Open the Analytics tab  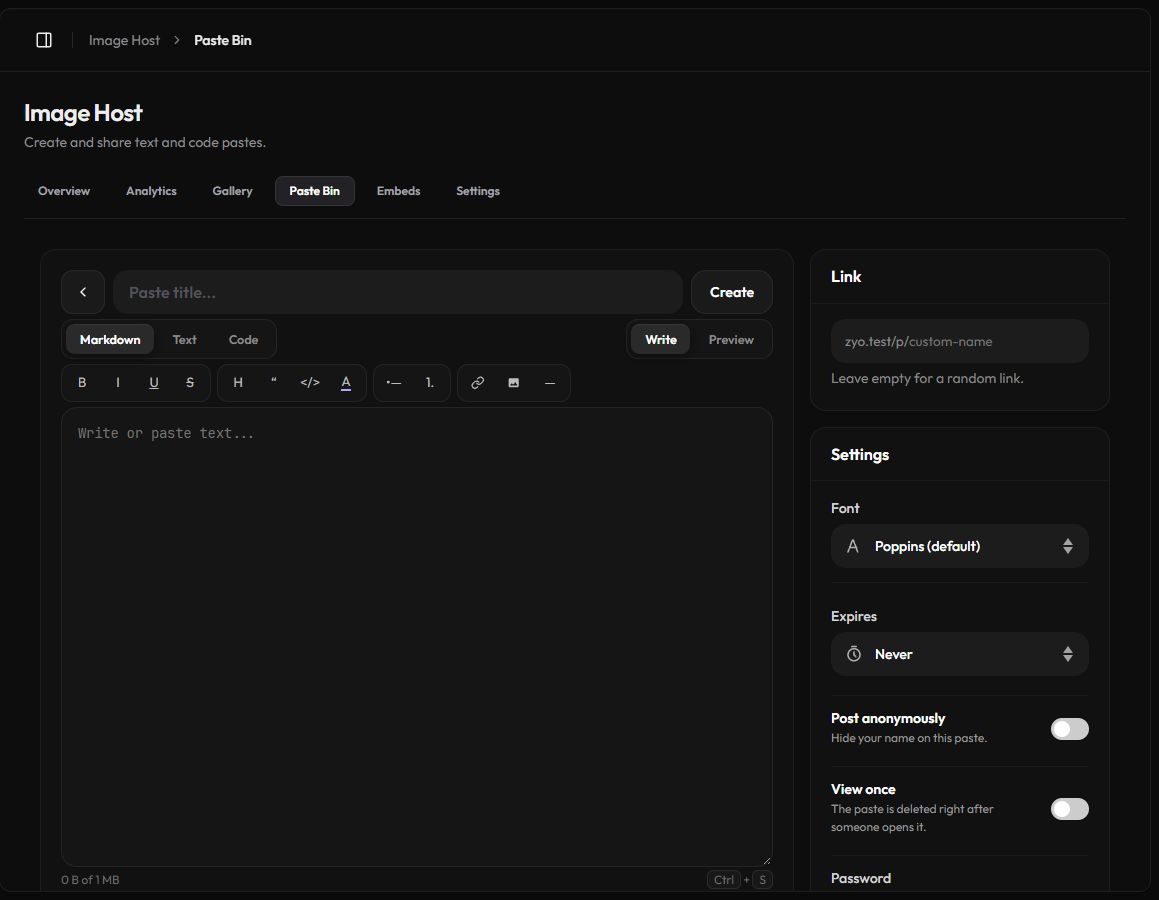point(151,191)
